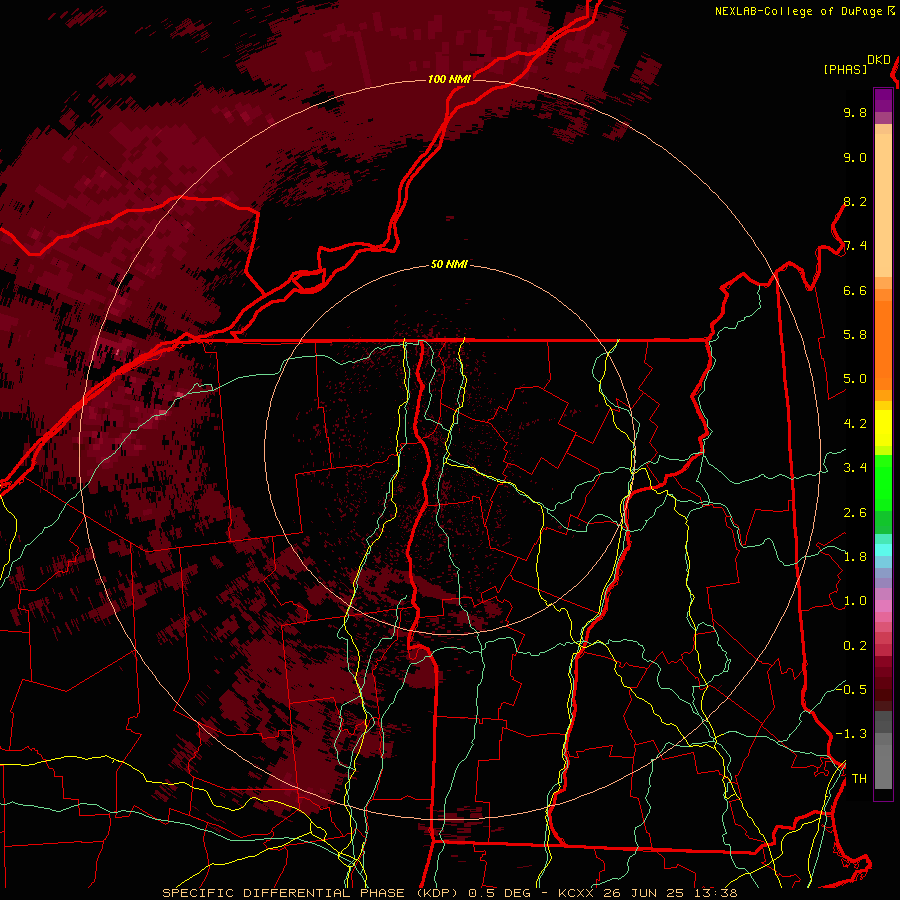Viewport: 900px width, 900px height.
Task: Click the 13:38 timestamp in caption
Action: pos(714,893)
